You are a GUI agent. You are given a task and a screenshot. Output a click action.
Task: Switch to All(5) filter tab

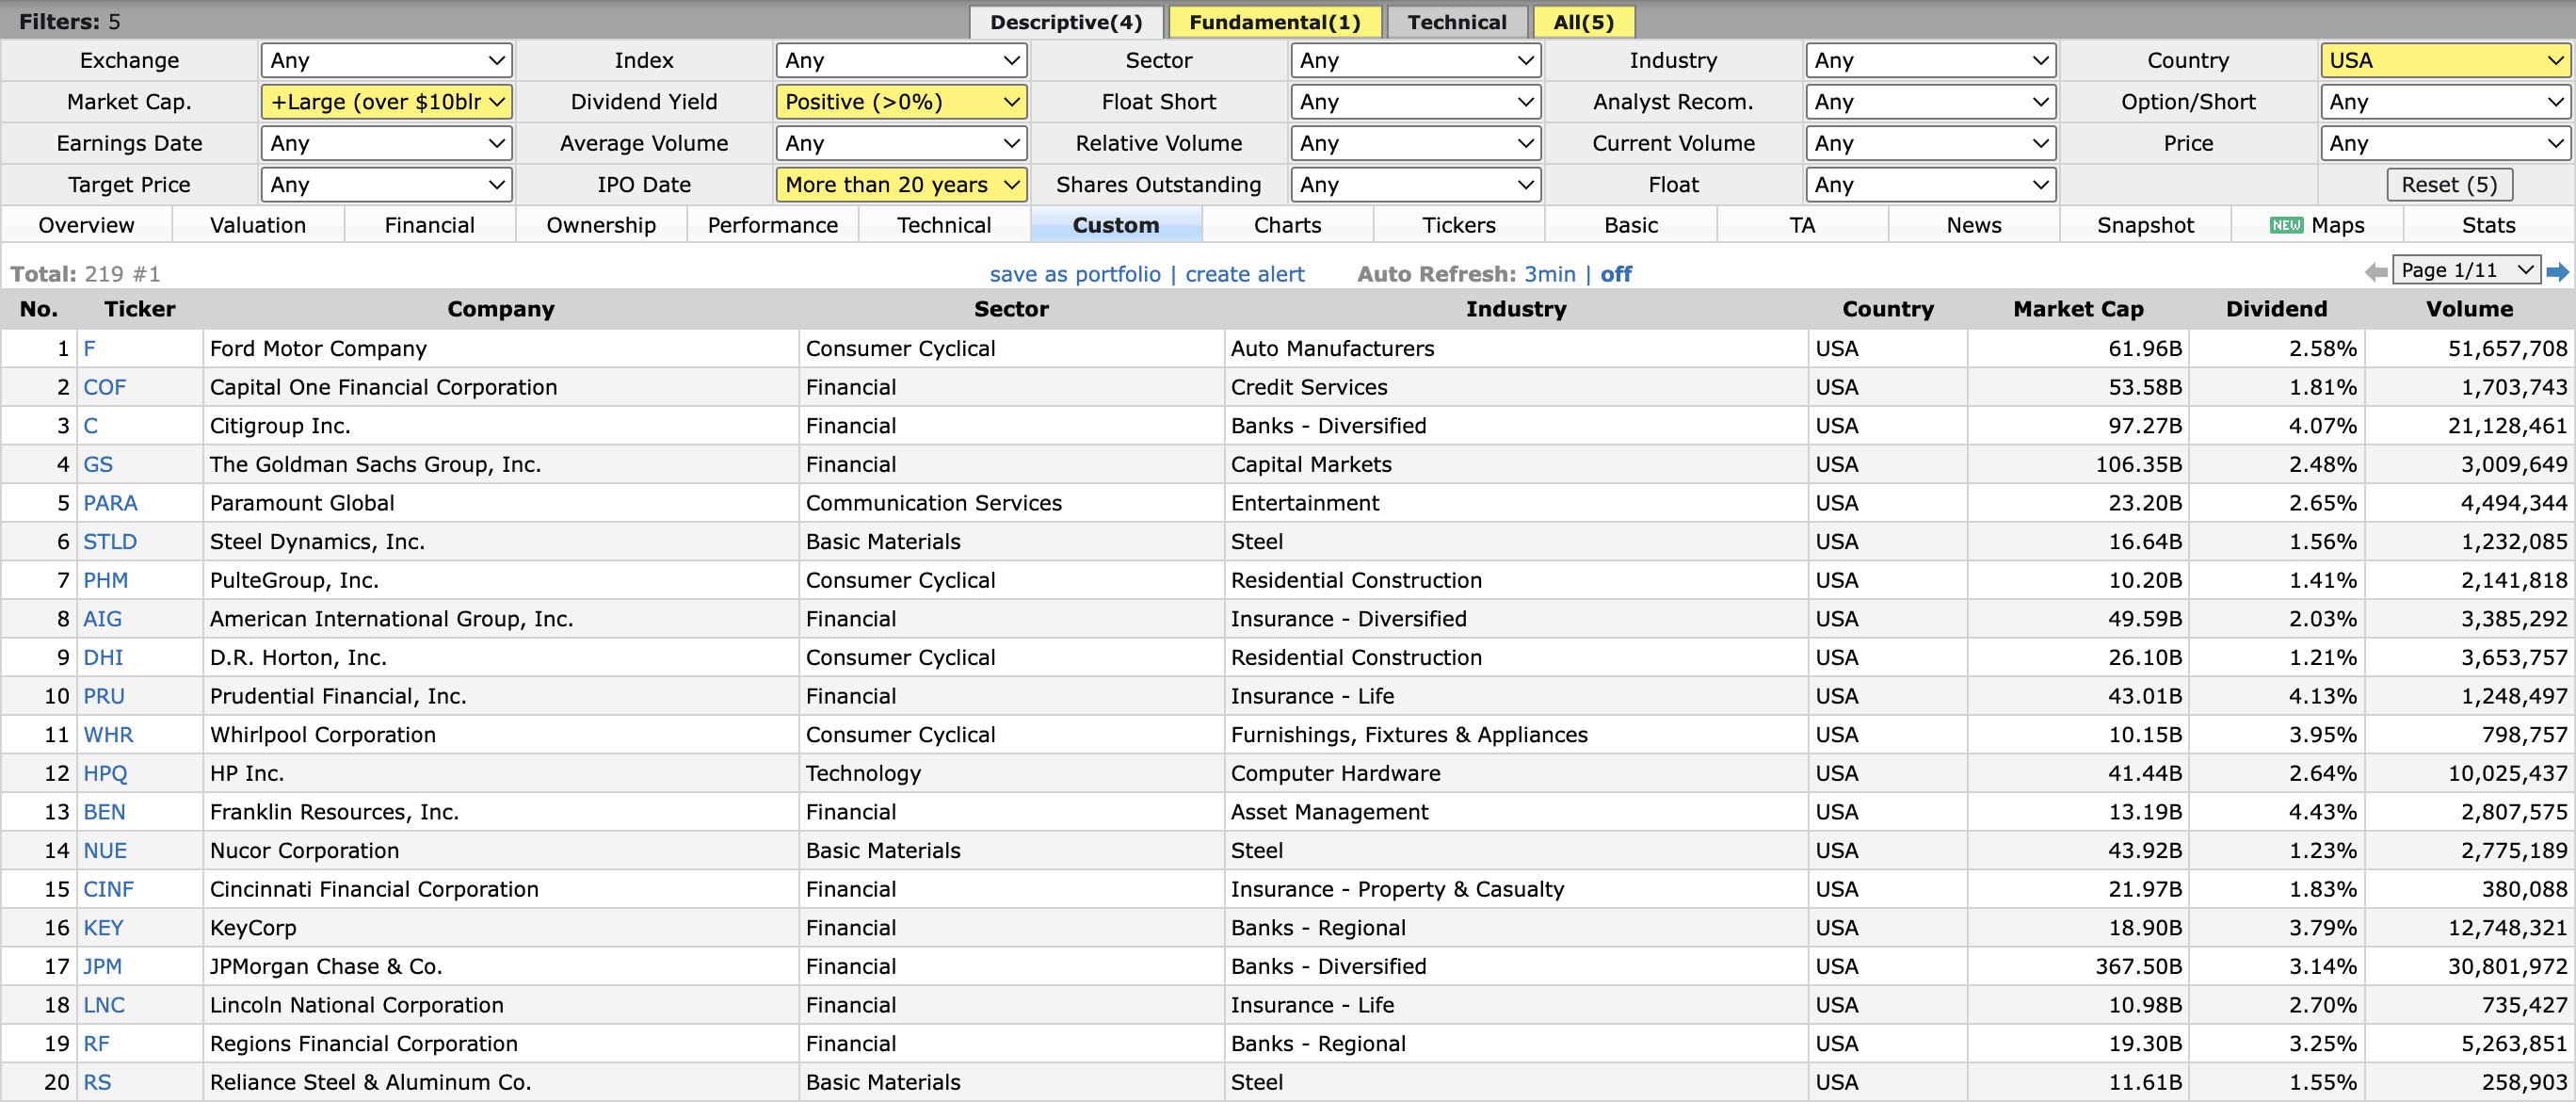(1583, 22)
